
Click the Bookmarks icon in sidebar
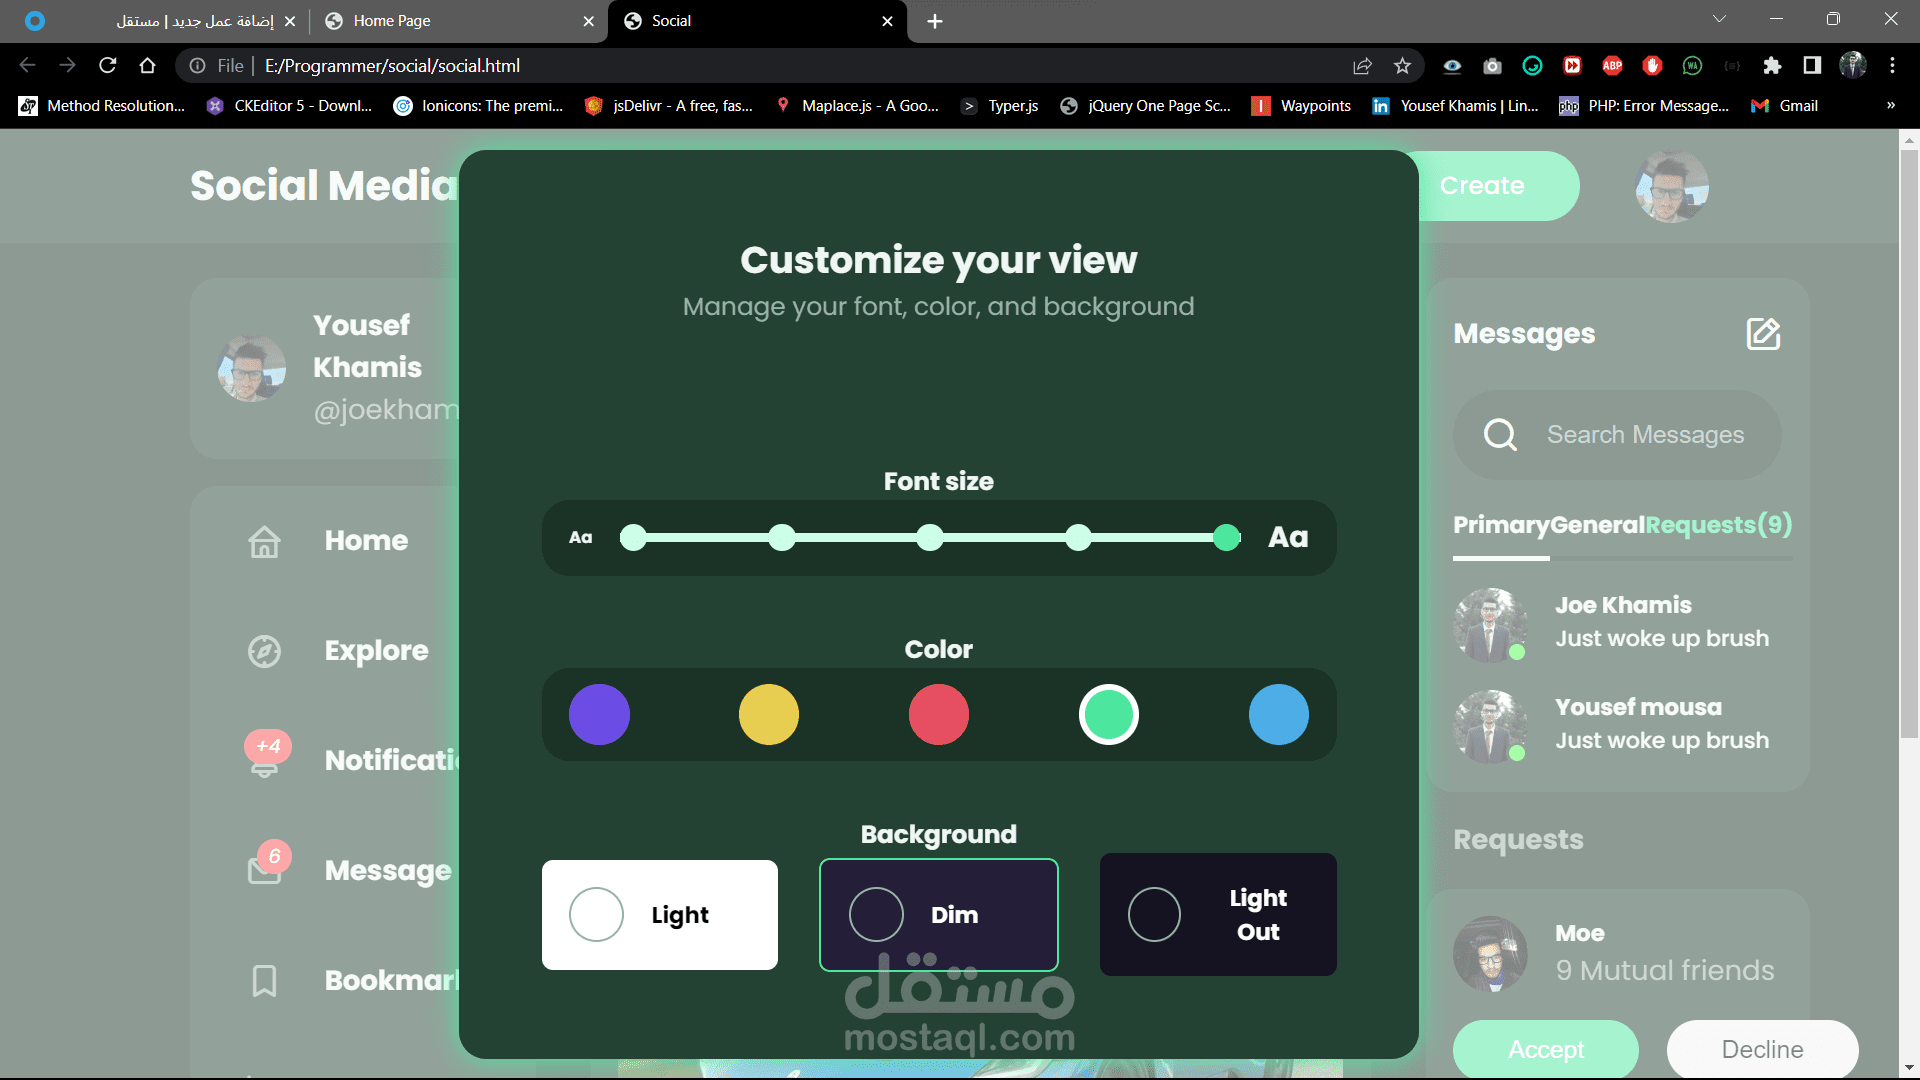(264, 980)
